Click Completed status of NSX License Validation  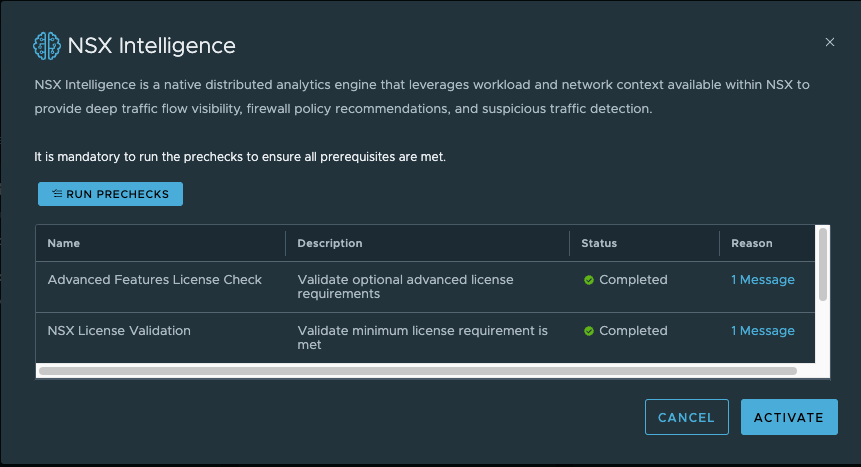[x=633, y=331]
